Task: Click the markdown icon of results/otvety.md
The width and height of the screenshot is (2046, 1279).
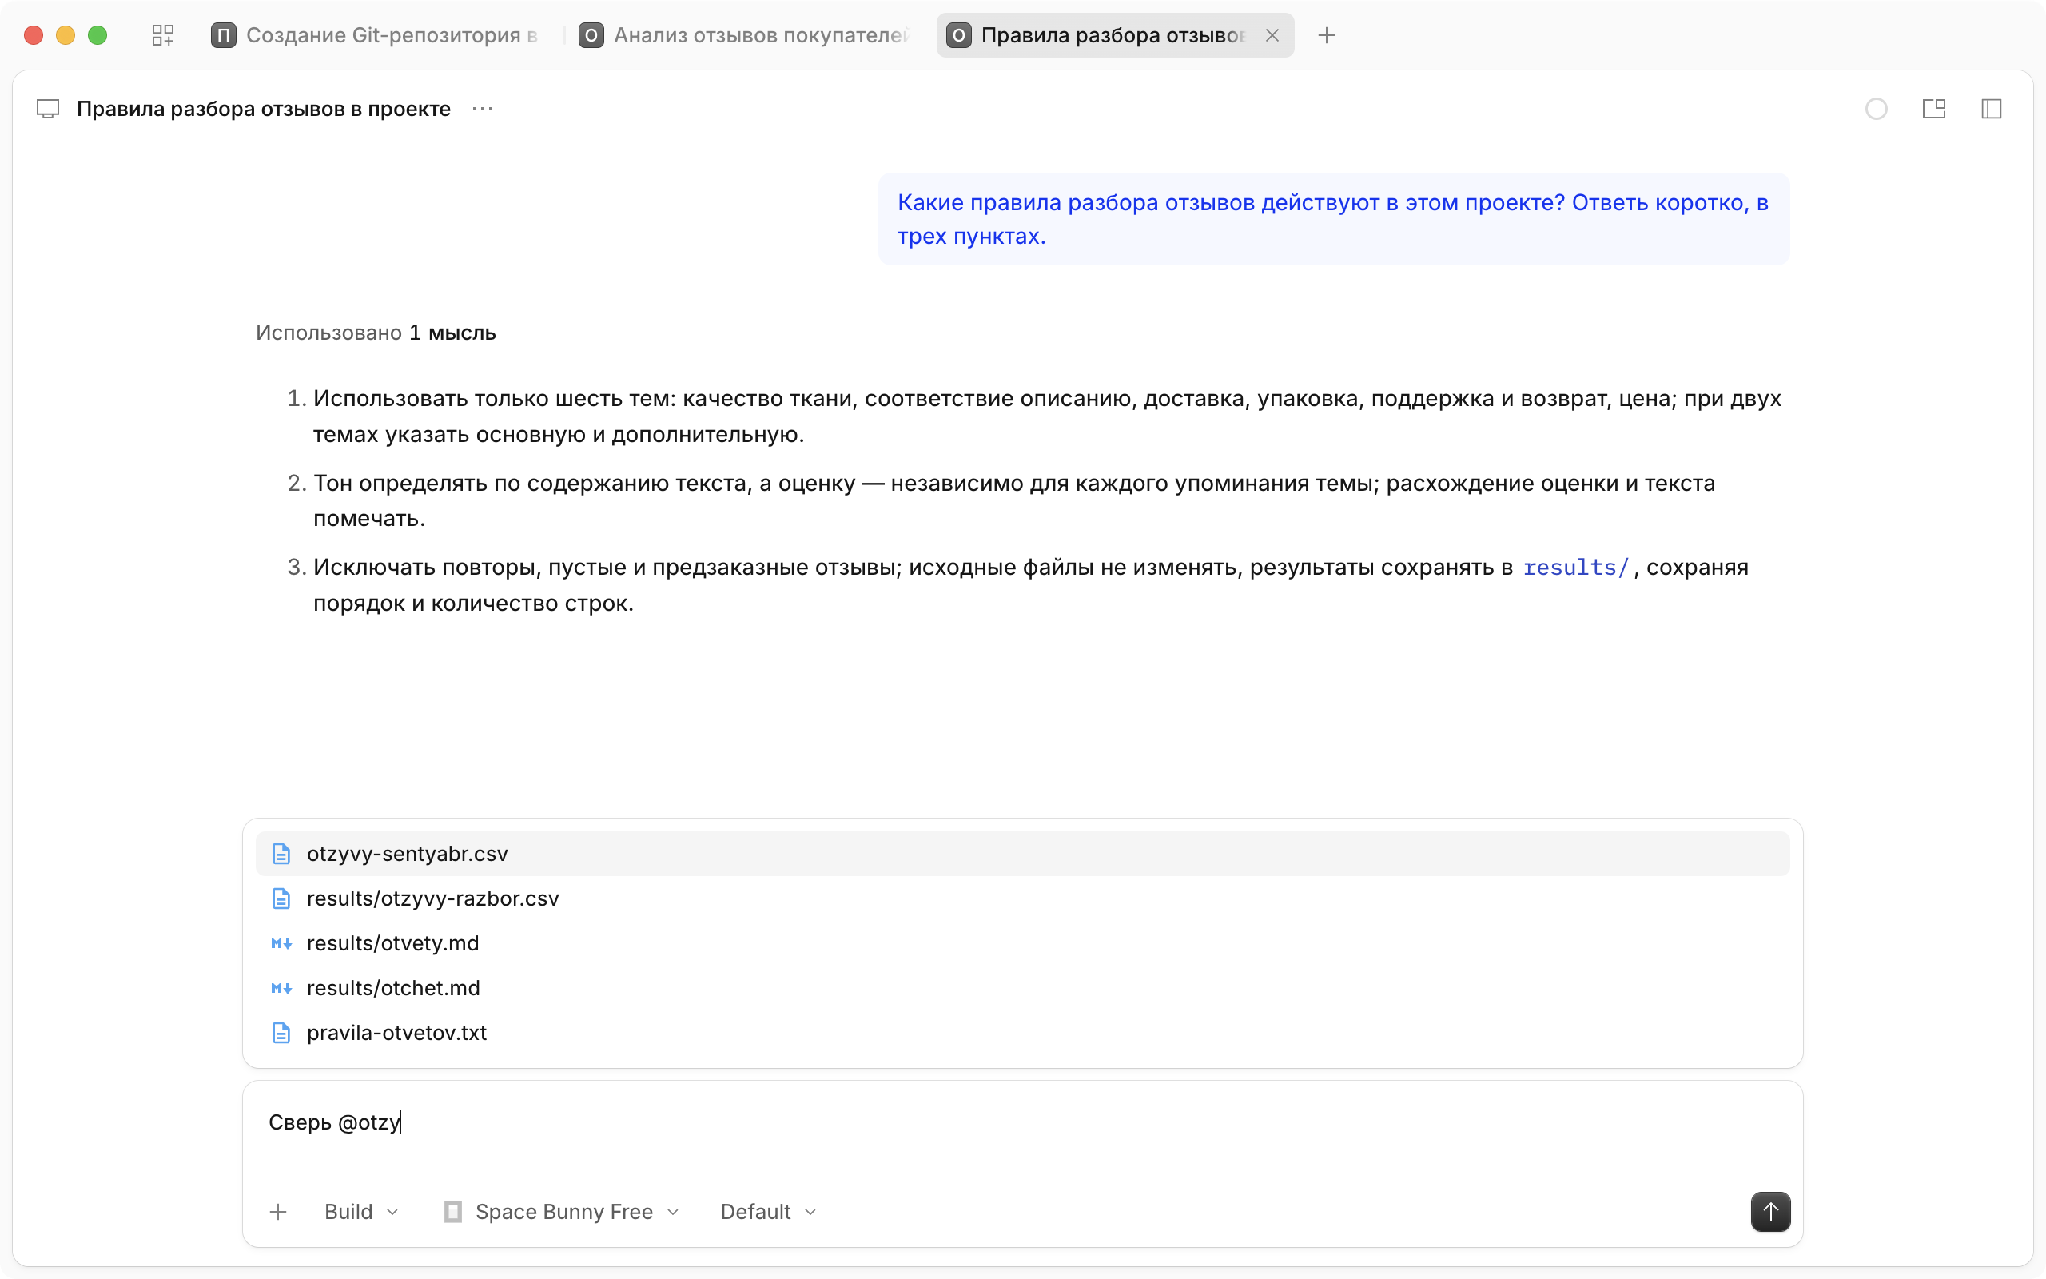Action: tap(282, 943)
